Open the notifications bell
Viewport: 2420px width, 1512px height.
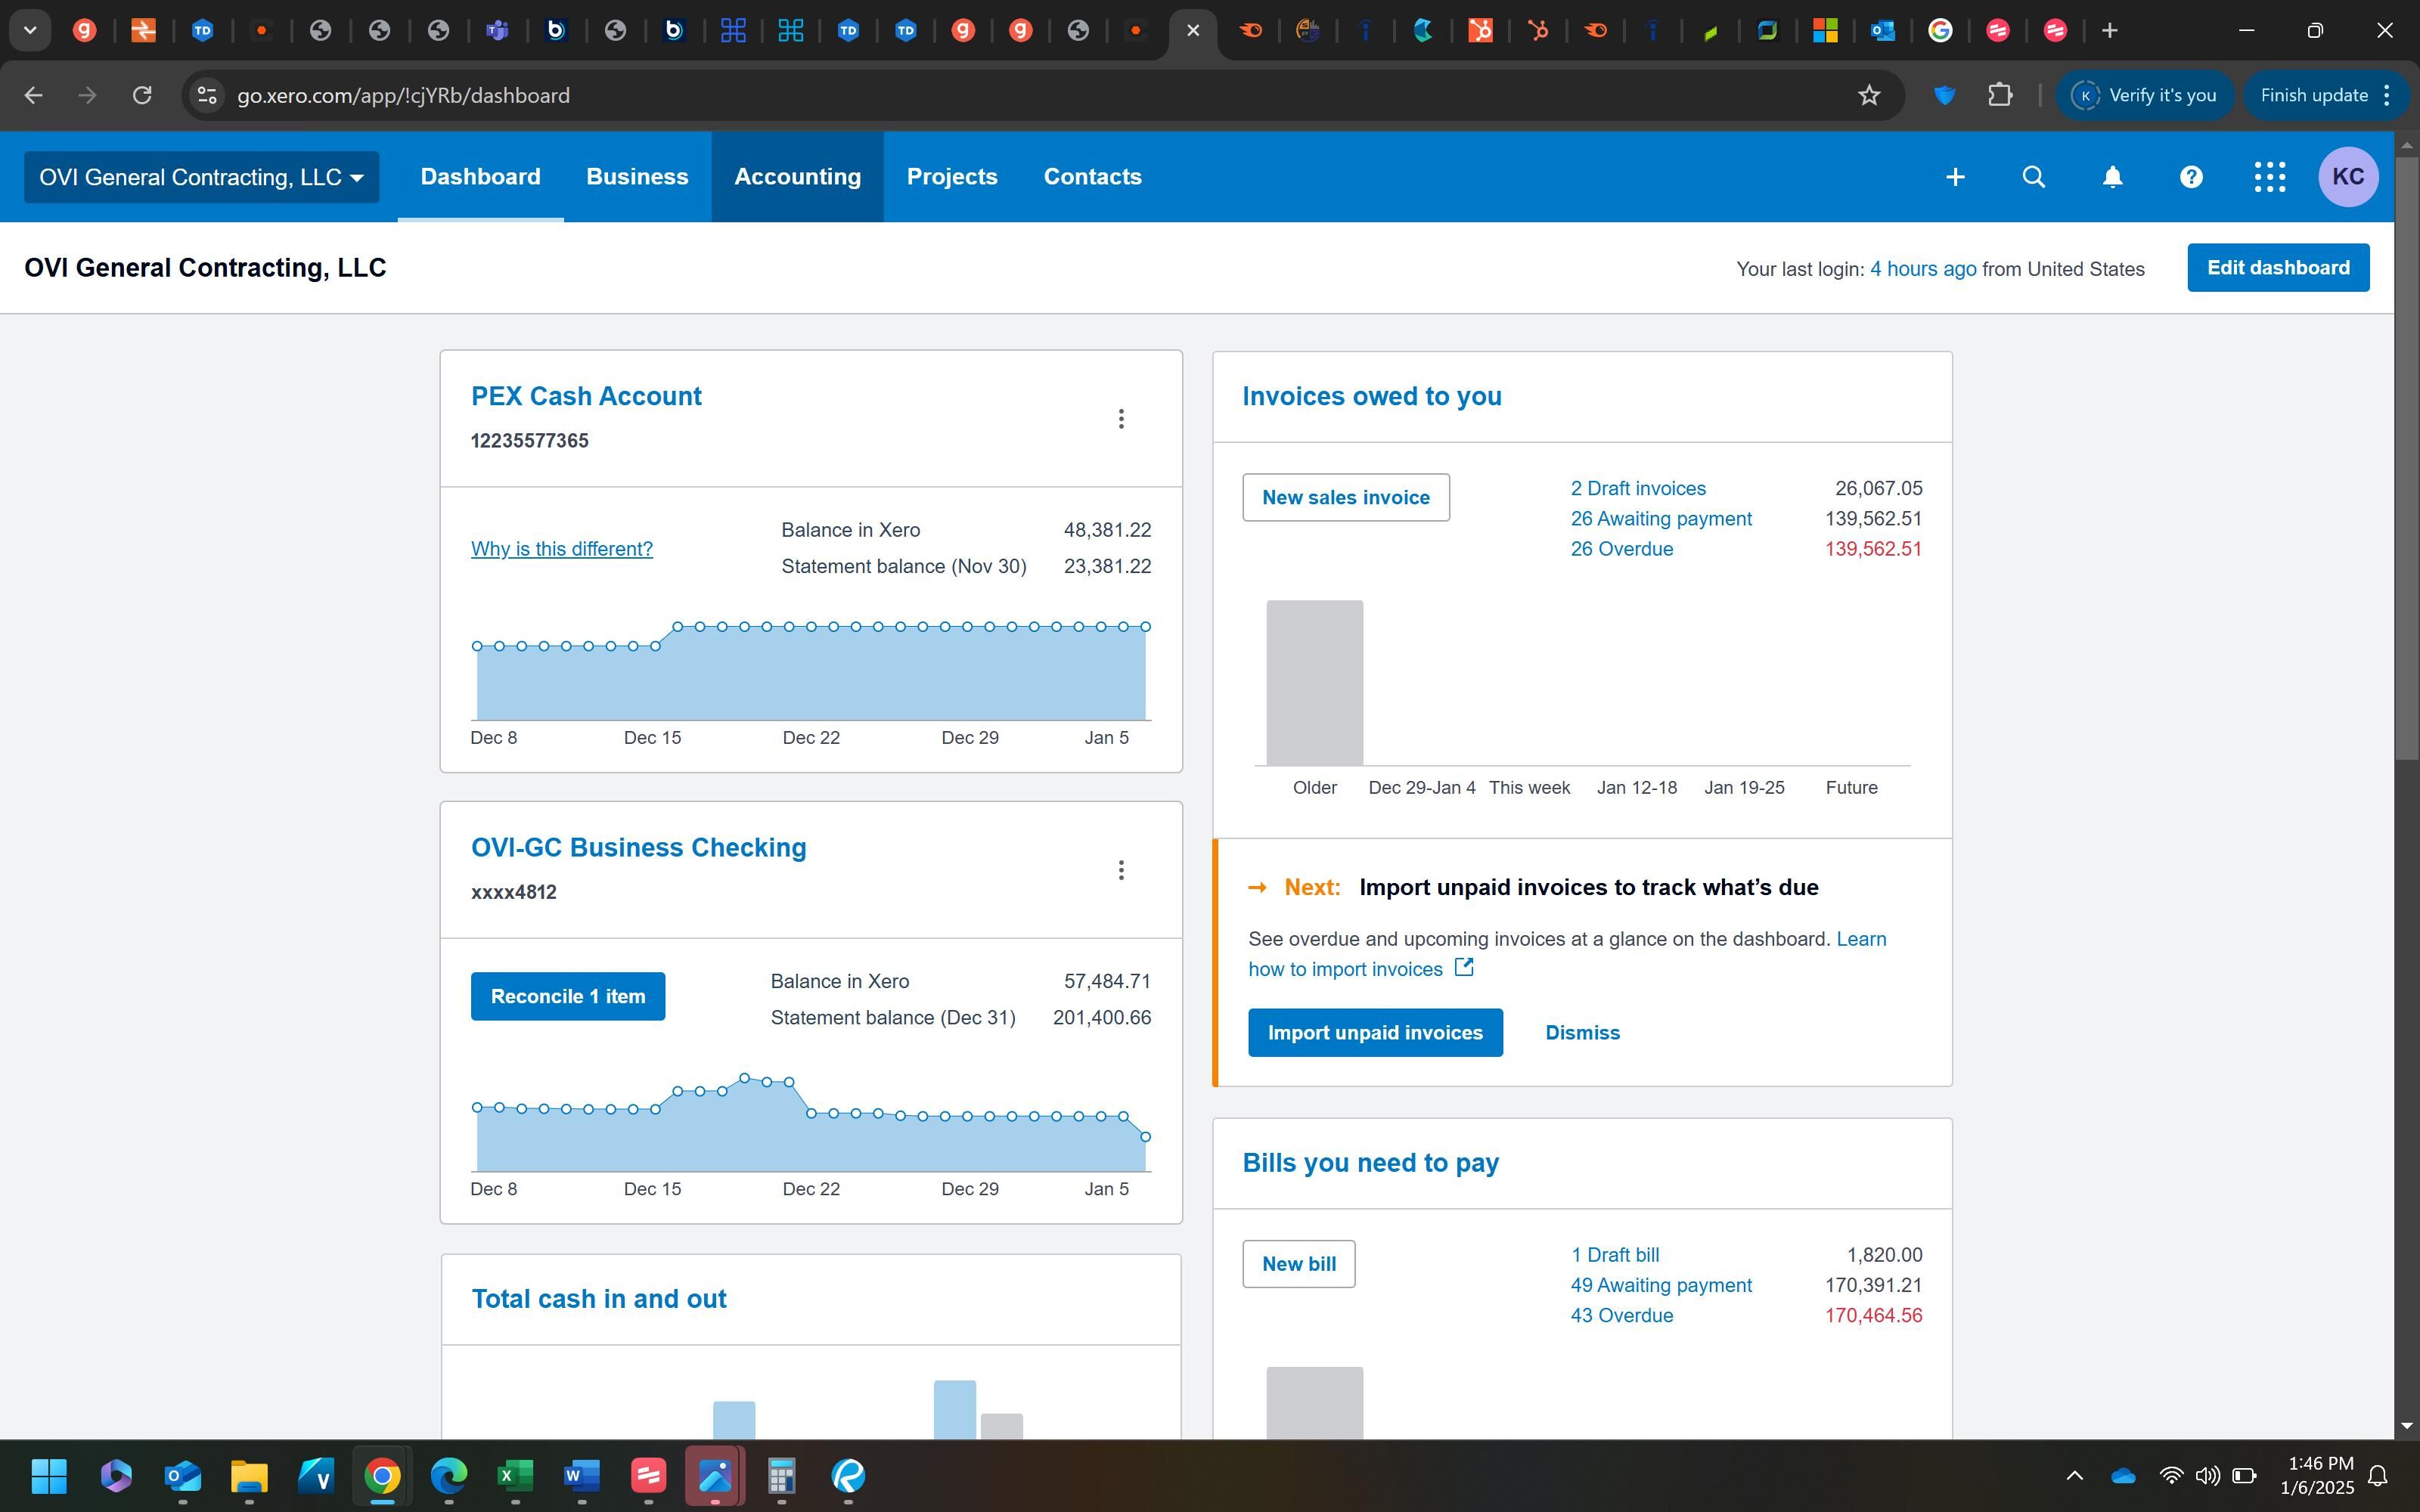(2112, 177)
